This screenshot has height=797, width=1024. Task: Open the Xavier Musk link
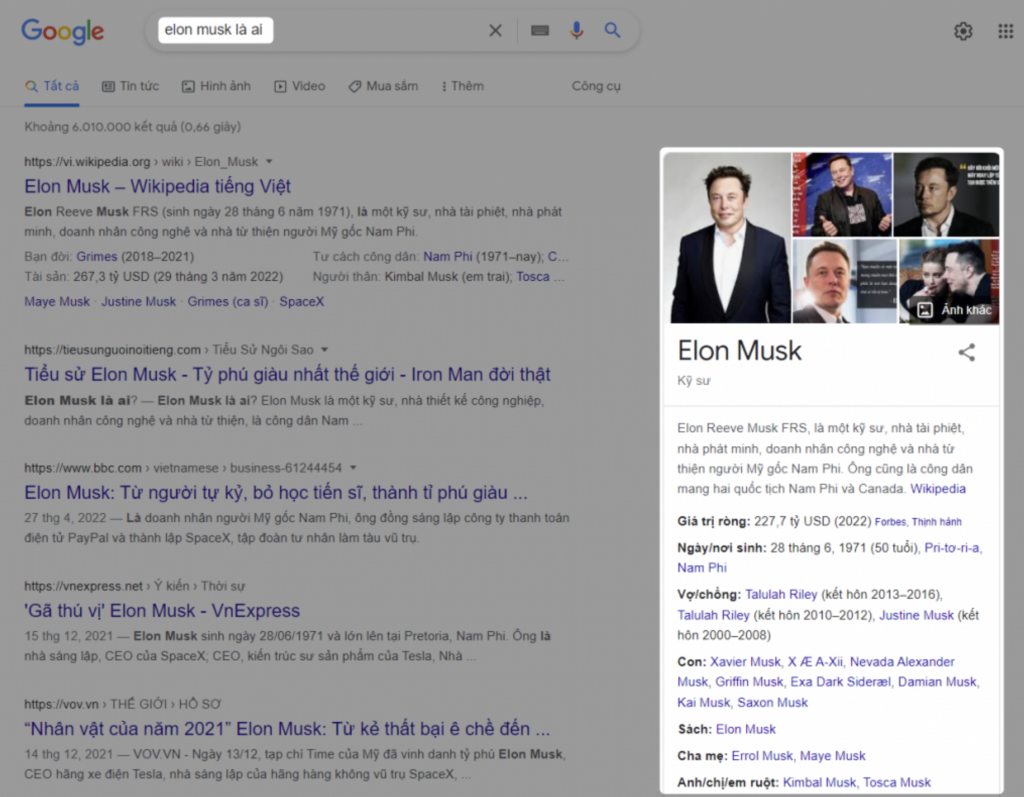point(745,662)
